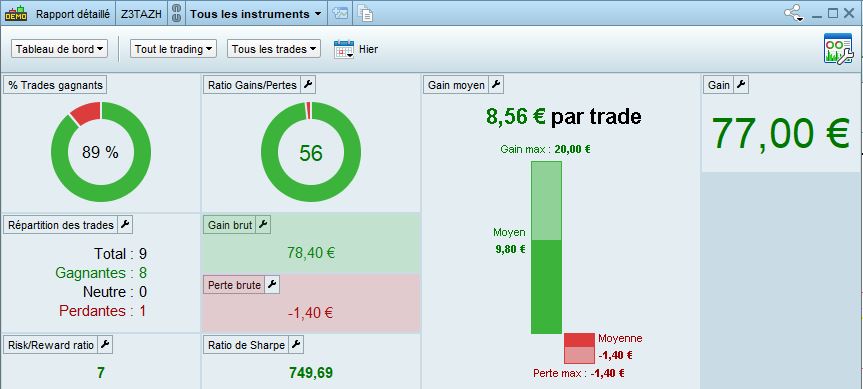This screenshot has height=389, width=863.
Task: Click the wrench next to Ratio de Sharpe
Action: [296, 345]
